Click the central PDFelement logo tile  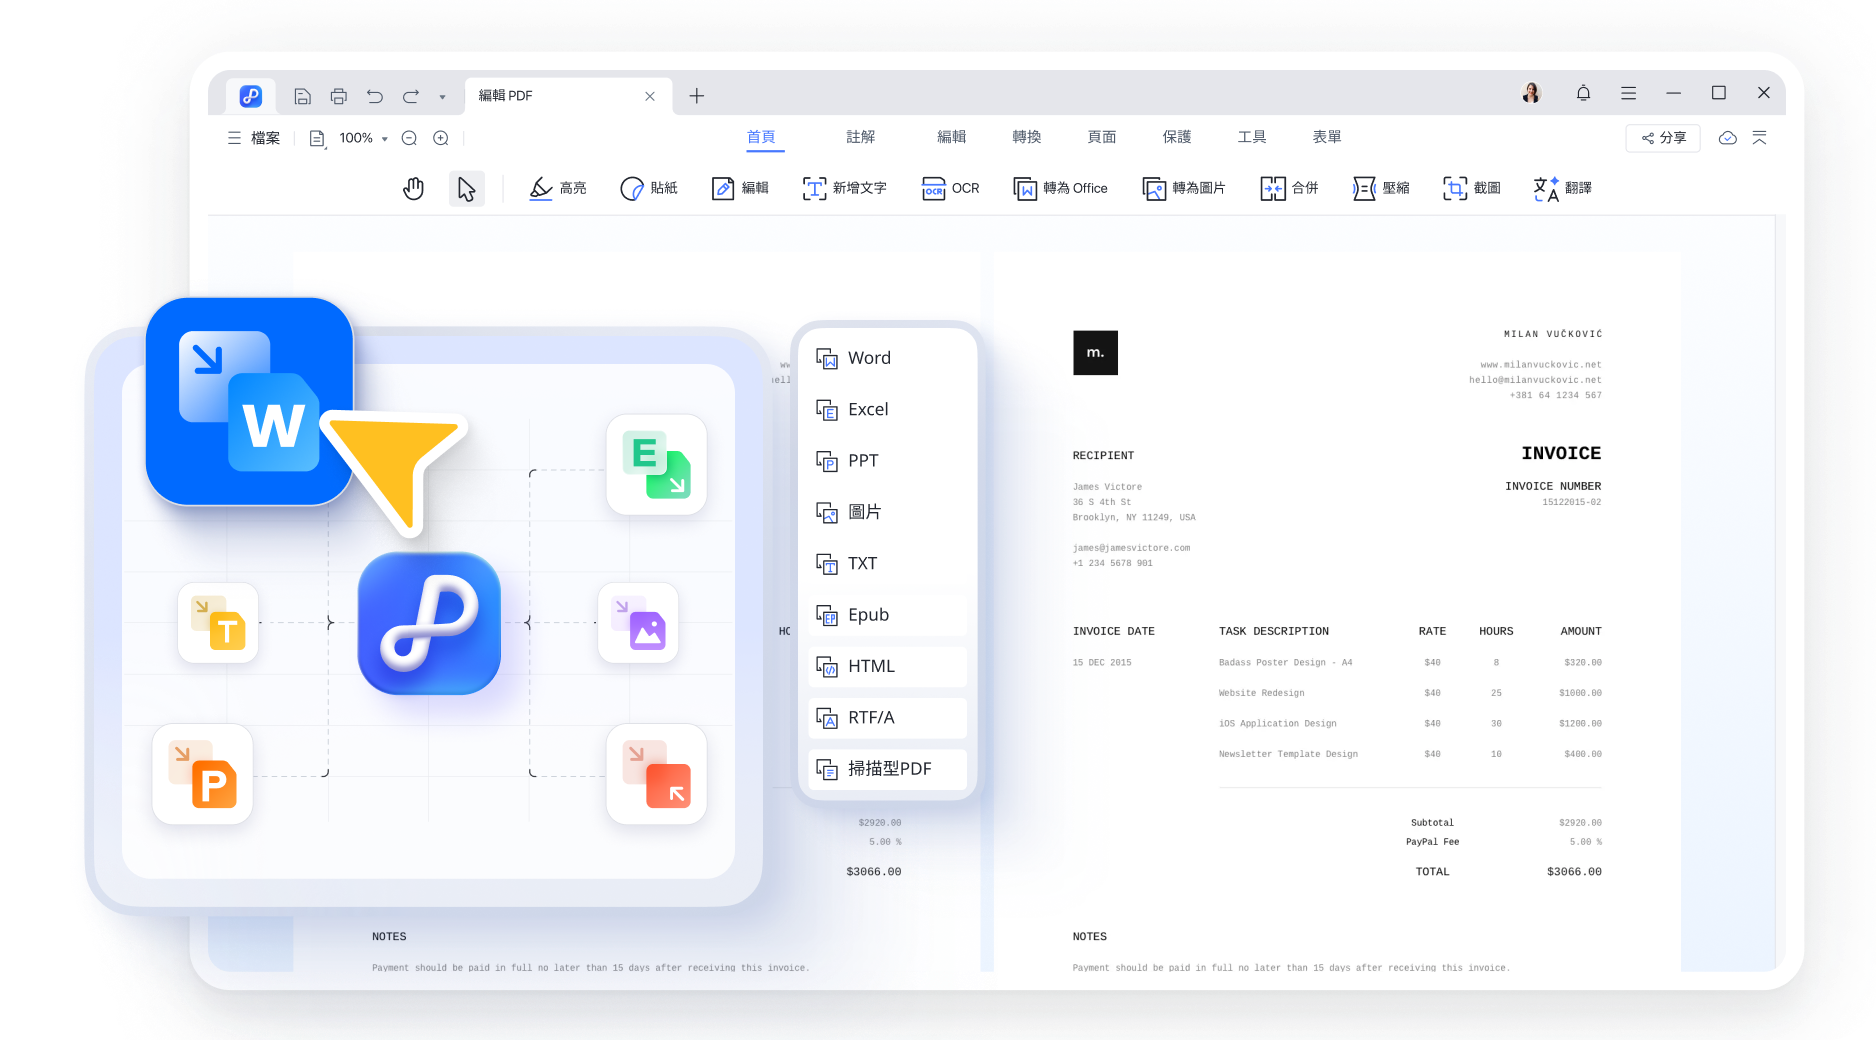(429, 623)
